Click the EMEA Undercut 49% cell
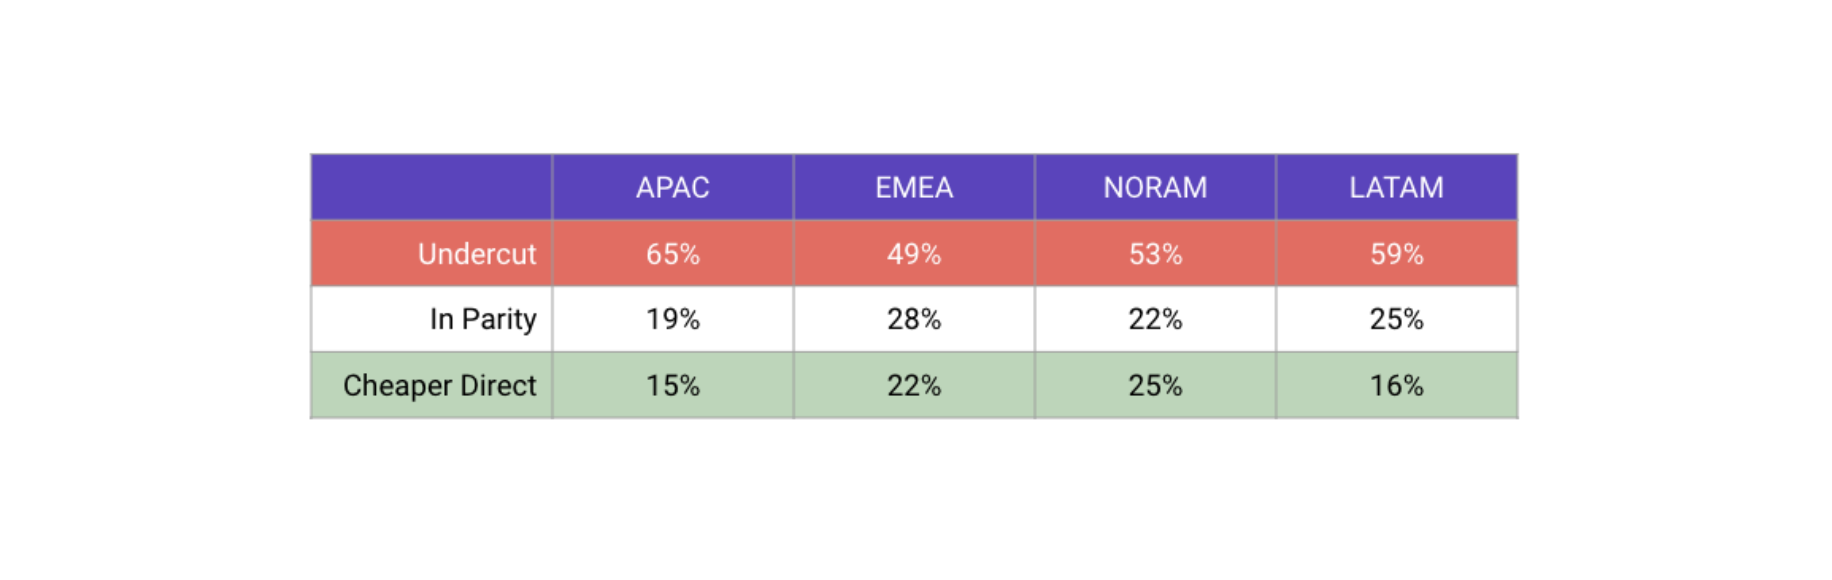 [x=914, y=253]
